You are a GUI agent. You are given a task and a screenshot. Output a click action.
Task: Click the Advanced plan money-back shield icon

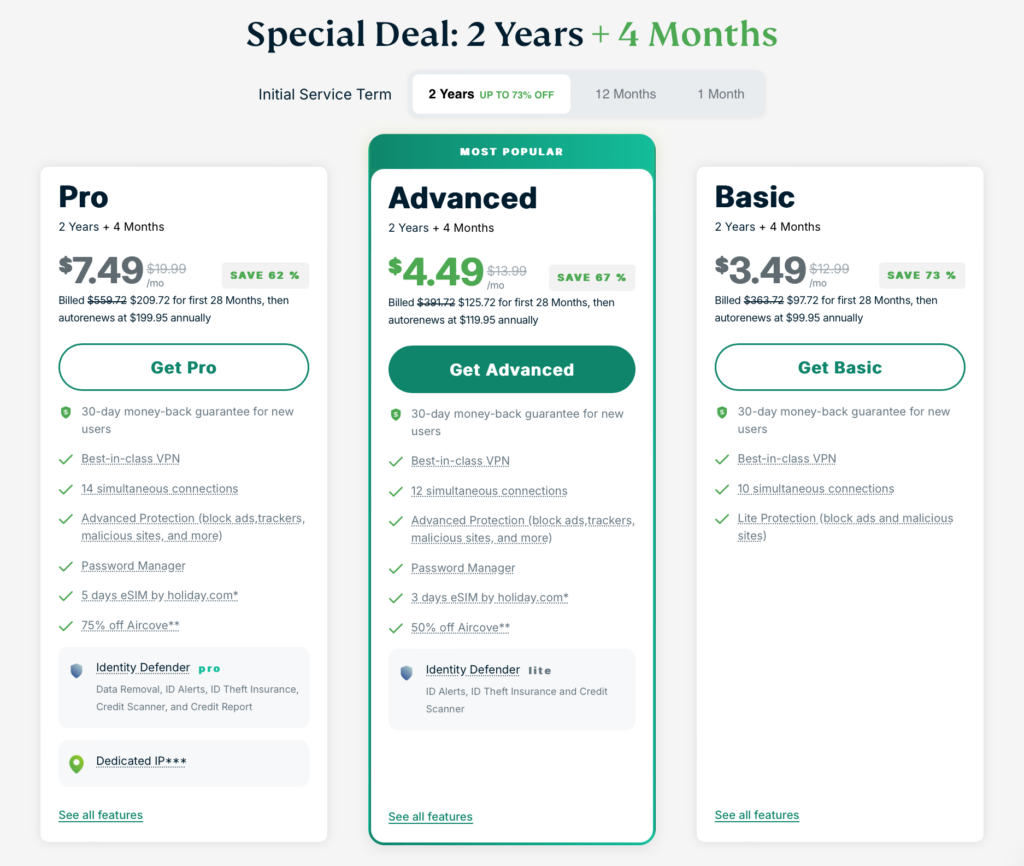point(396,414)
